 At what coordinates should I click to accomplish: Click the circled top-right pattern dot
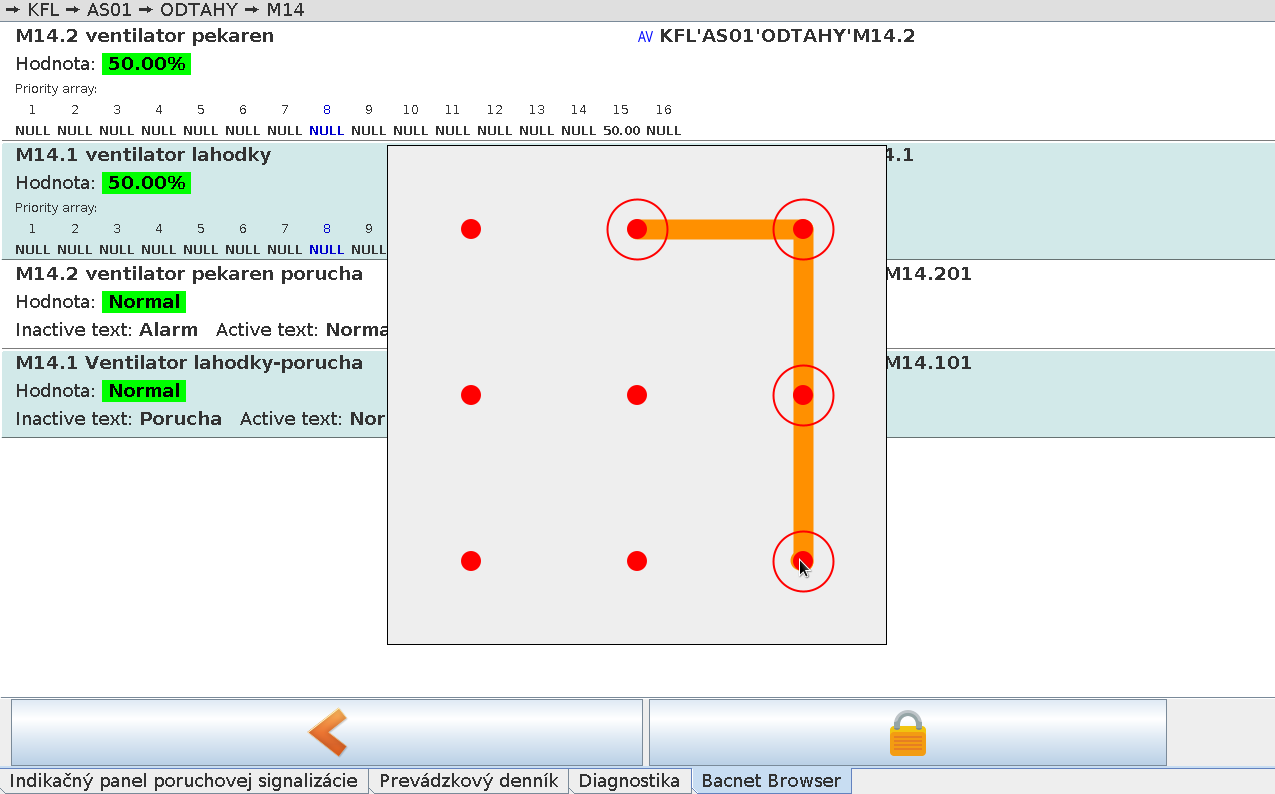pos(803,229)
